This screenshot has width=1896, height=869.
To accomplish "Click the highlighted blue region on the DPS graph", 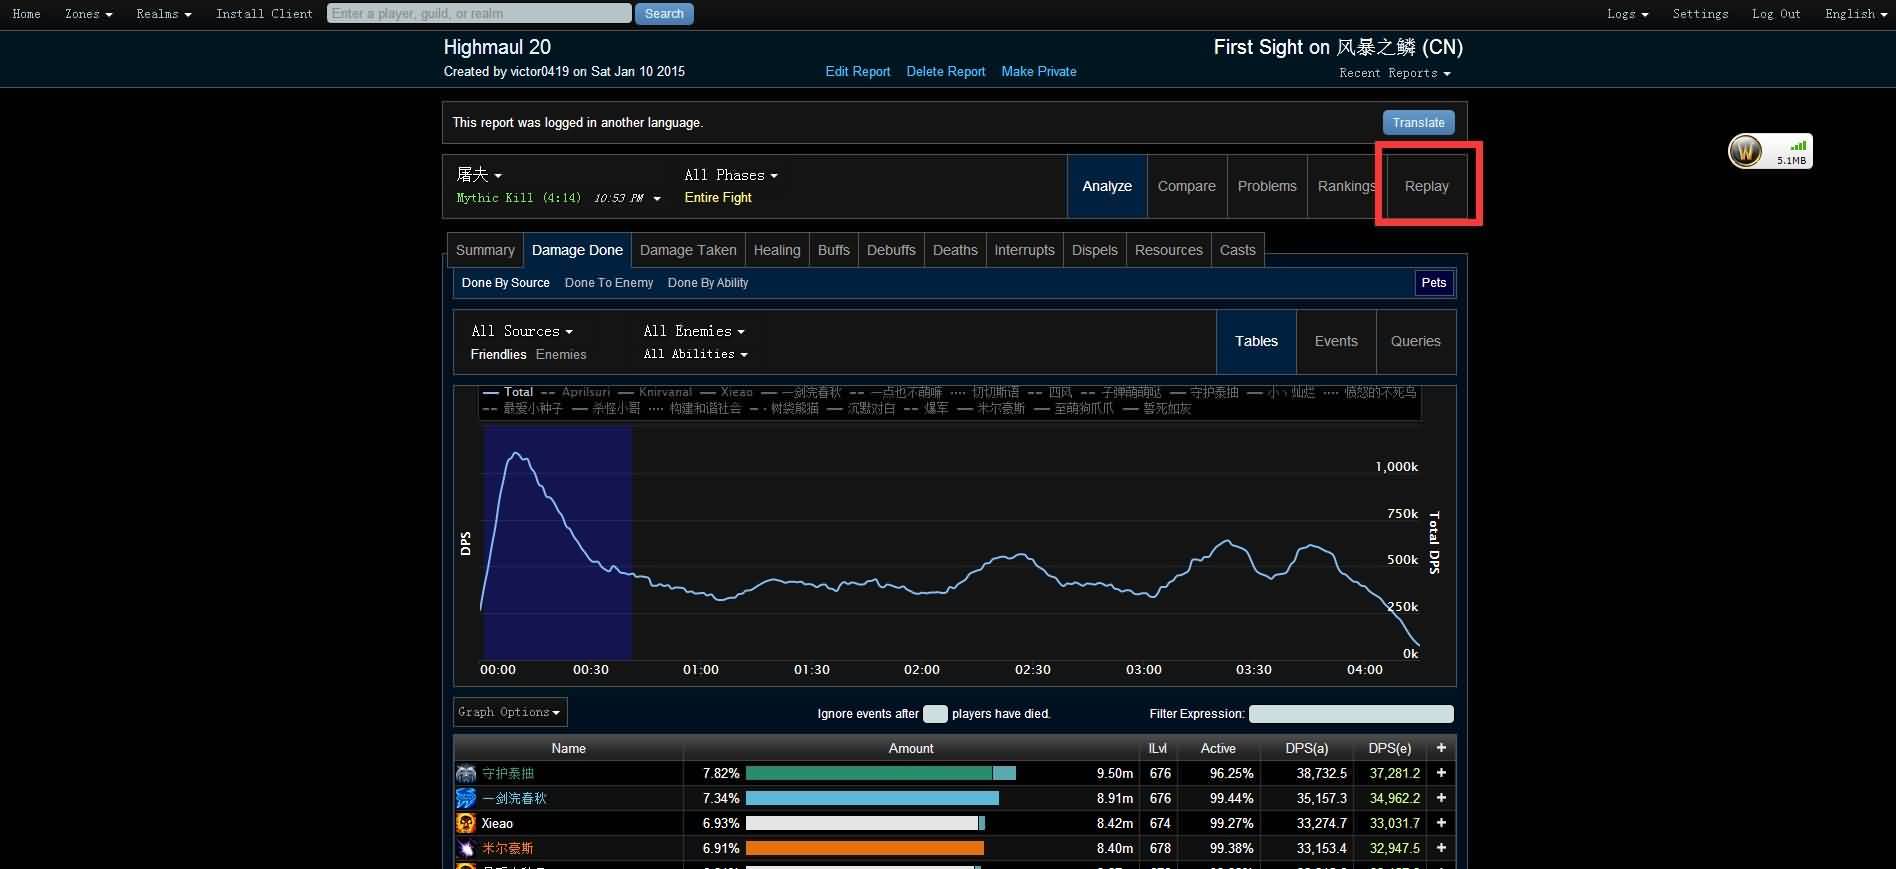I will [558, 543].
